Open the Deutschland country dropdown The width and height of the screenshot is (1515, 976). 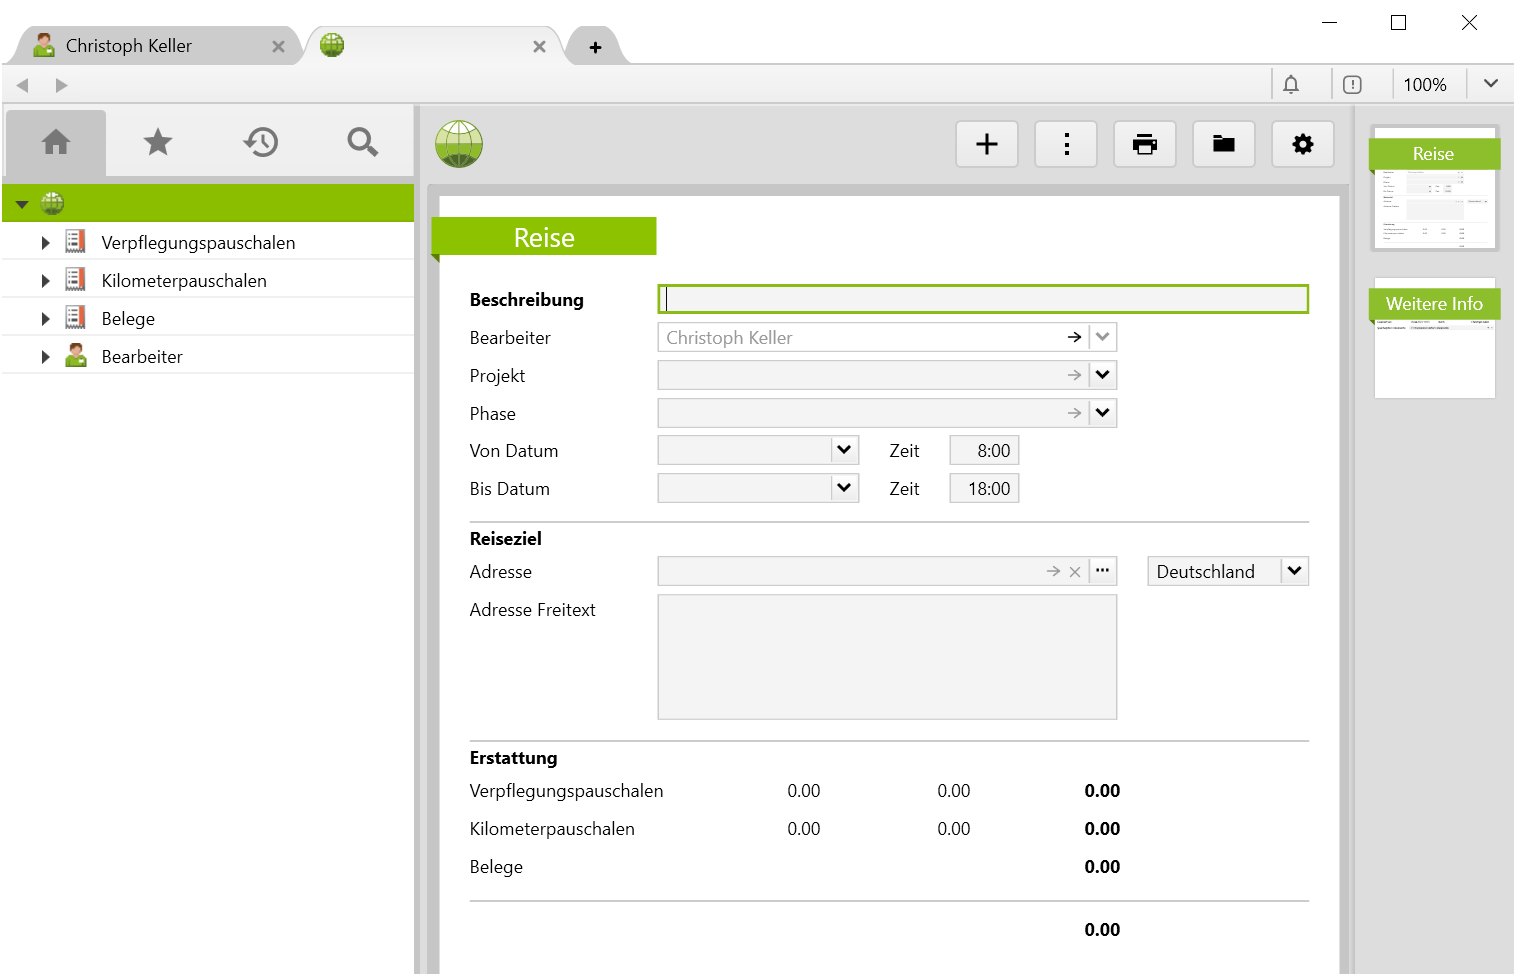click(x=1295, y=572)
